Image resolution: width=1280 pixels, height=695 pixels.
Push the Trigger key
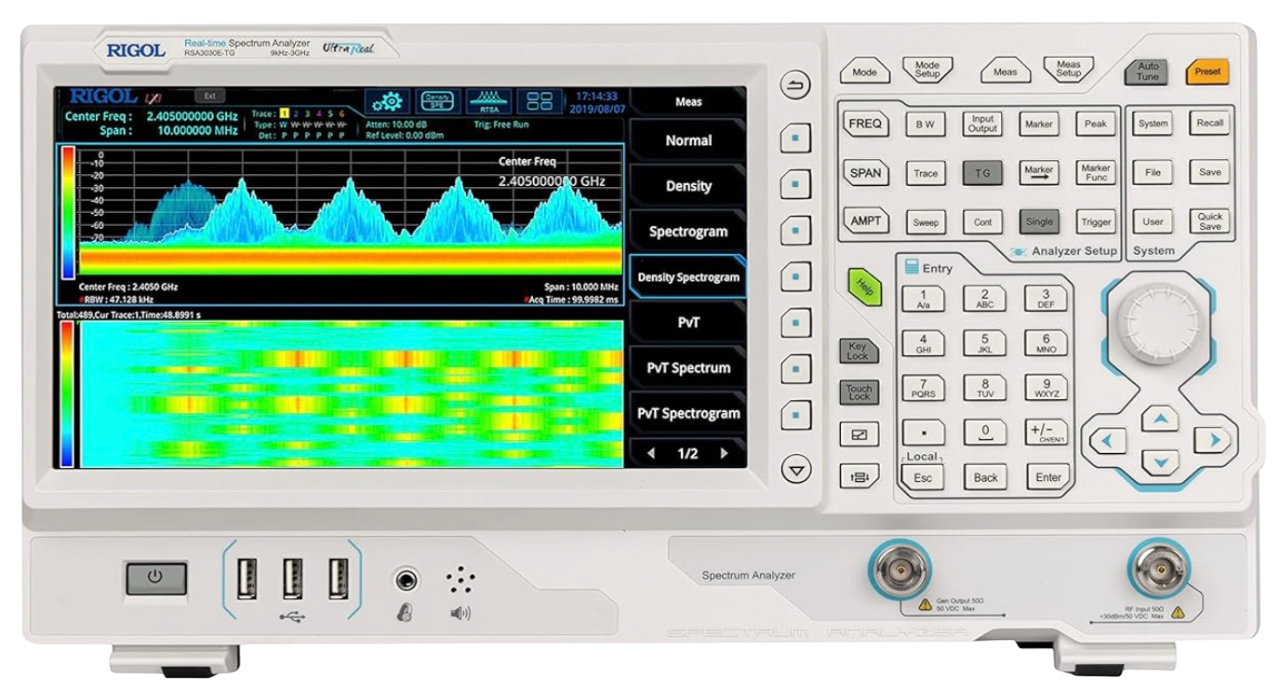point(1095,222)
